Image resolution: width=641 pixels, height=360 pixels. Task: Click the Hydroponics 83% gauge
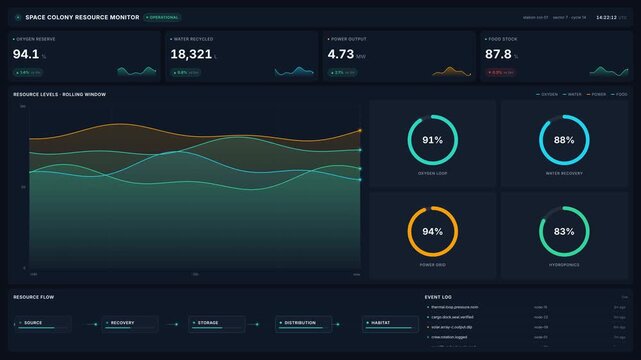(x=564, y=232)
